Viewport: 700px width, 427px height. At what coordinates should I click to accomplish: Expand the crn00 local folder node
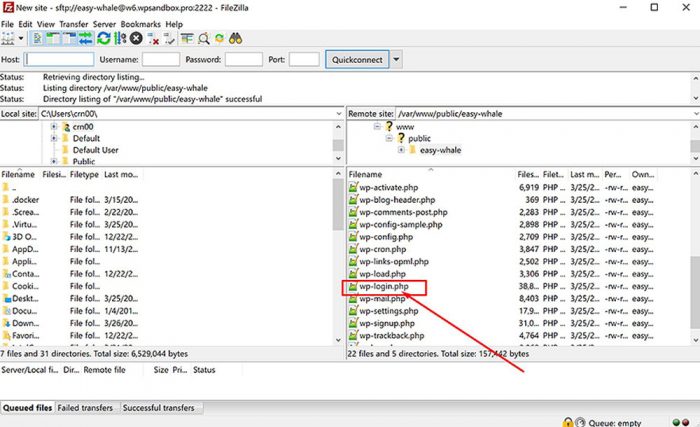[54, 127]
